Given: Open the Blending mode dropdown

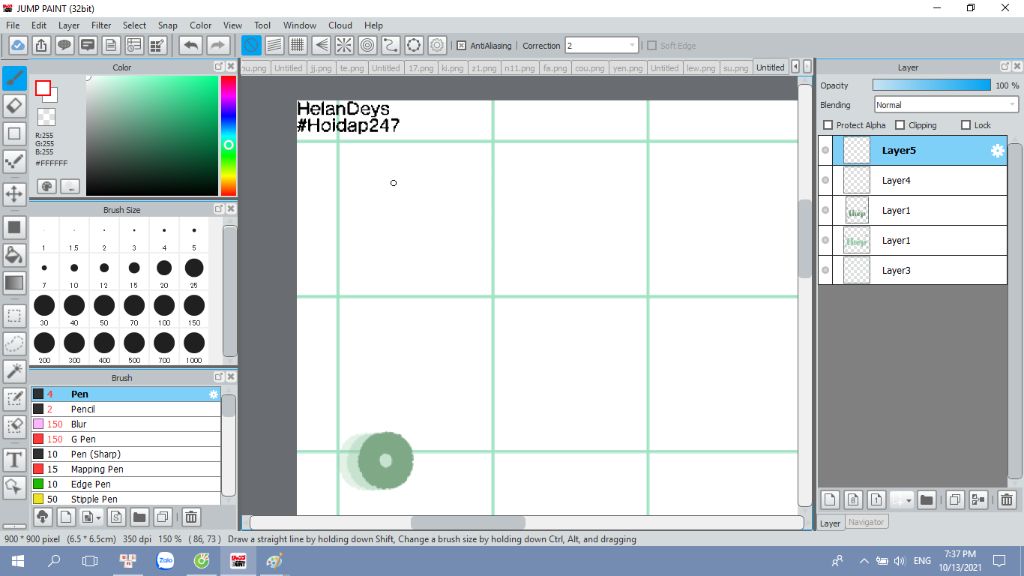Looking at the screenshot, I should (946, 104).
